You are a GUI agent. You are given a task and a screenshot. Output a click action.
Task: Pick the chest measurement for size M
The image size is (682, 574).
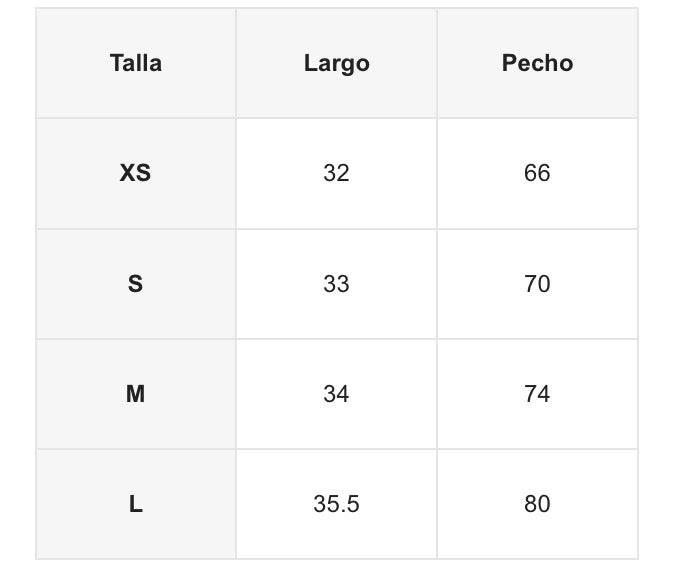(x=537, y=394)
